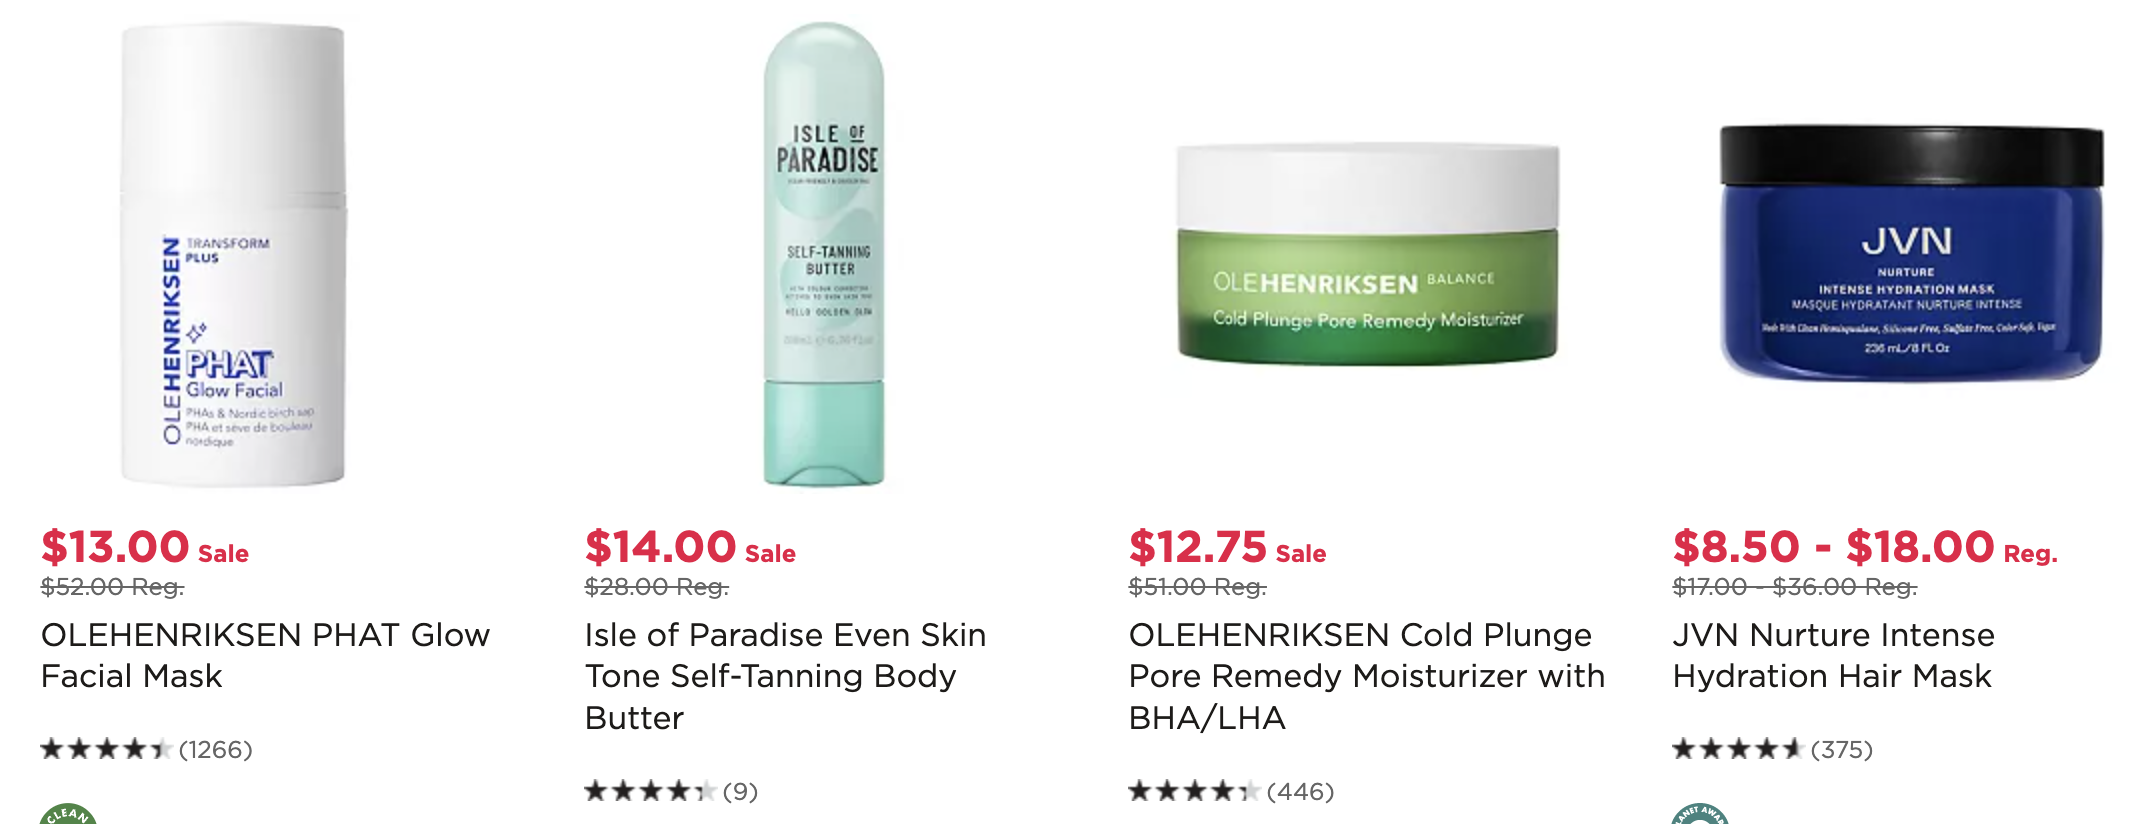View star rating for Cold Plunge moisturizer

[x=1194, y=791]
